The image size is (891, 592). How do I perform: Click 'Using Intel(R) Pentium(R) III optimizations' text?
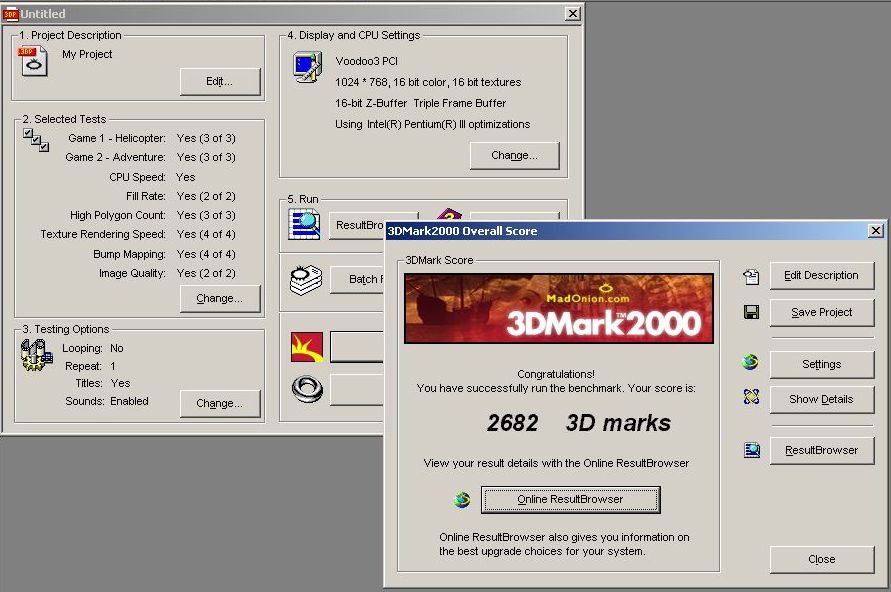(x=432, y=124)
